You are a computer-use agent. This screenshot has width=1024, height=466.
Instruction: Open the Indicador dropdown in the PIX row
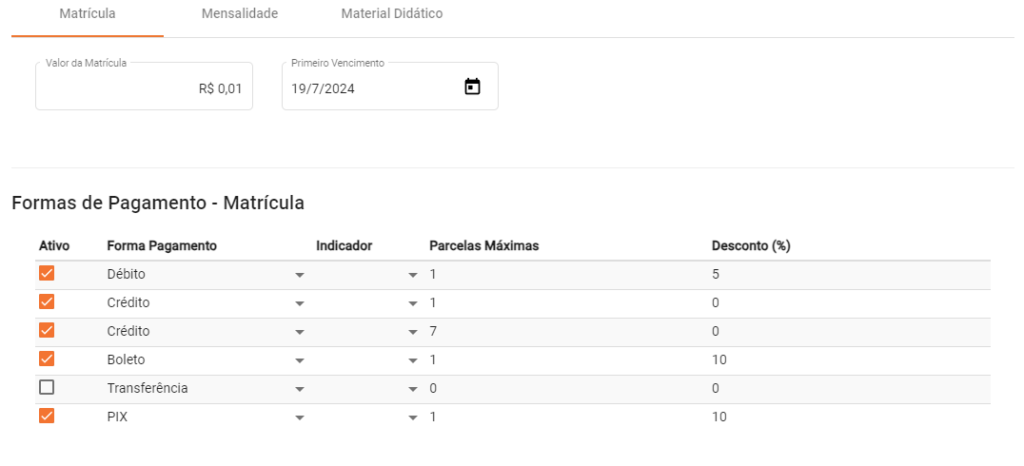pyautogui.click(x=412, y=417)
